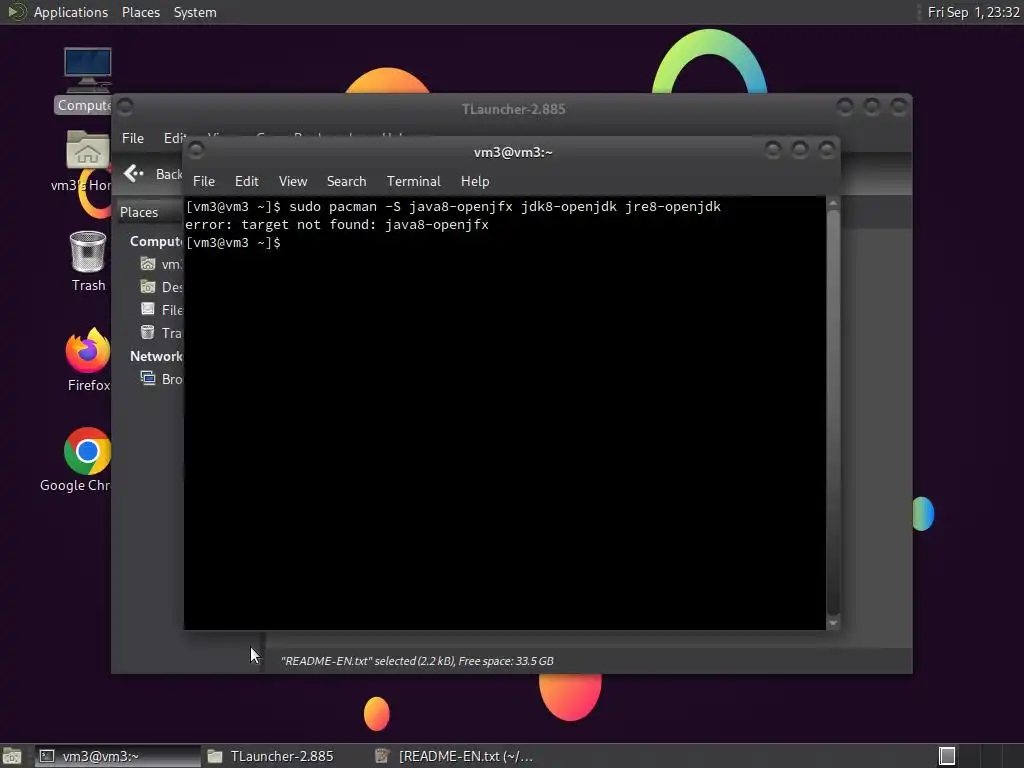Open terminal Search menu

click(x=346, y=182)
